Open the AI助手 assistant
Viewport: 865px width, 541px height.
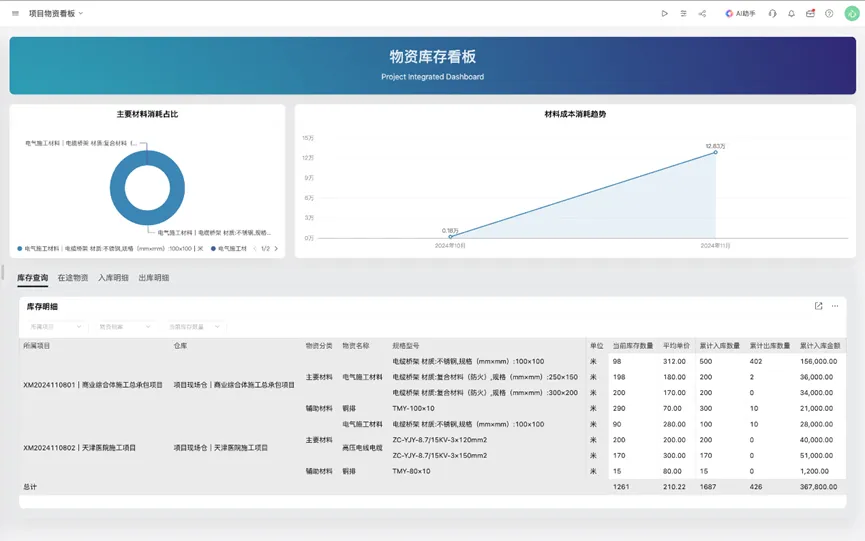click(740, 14)
